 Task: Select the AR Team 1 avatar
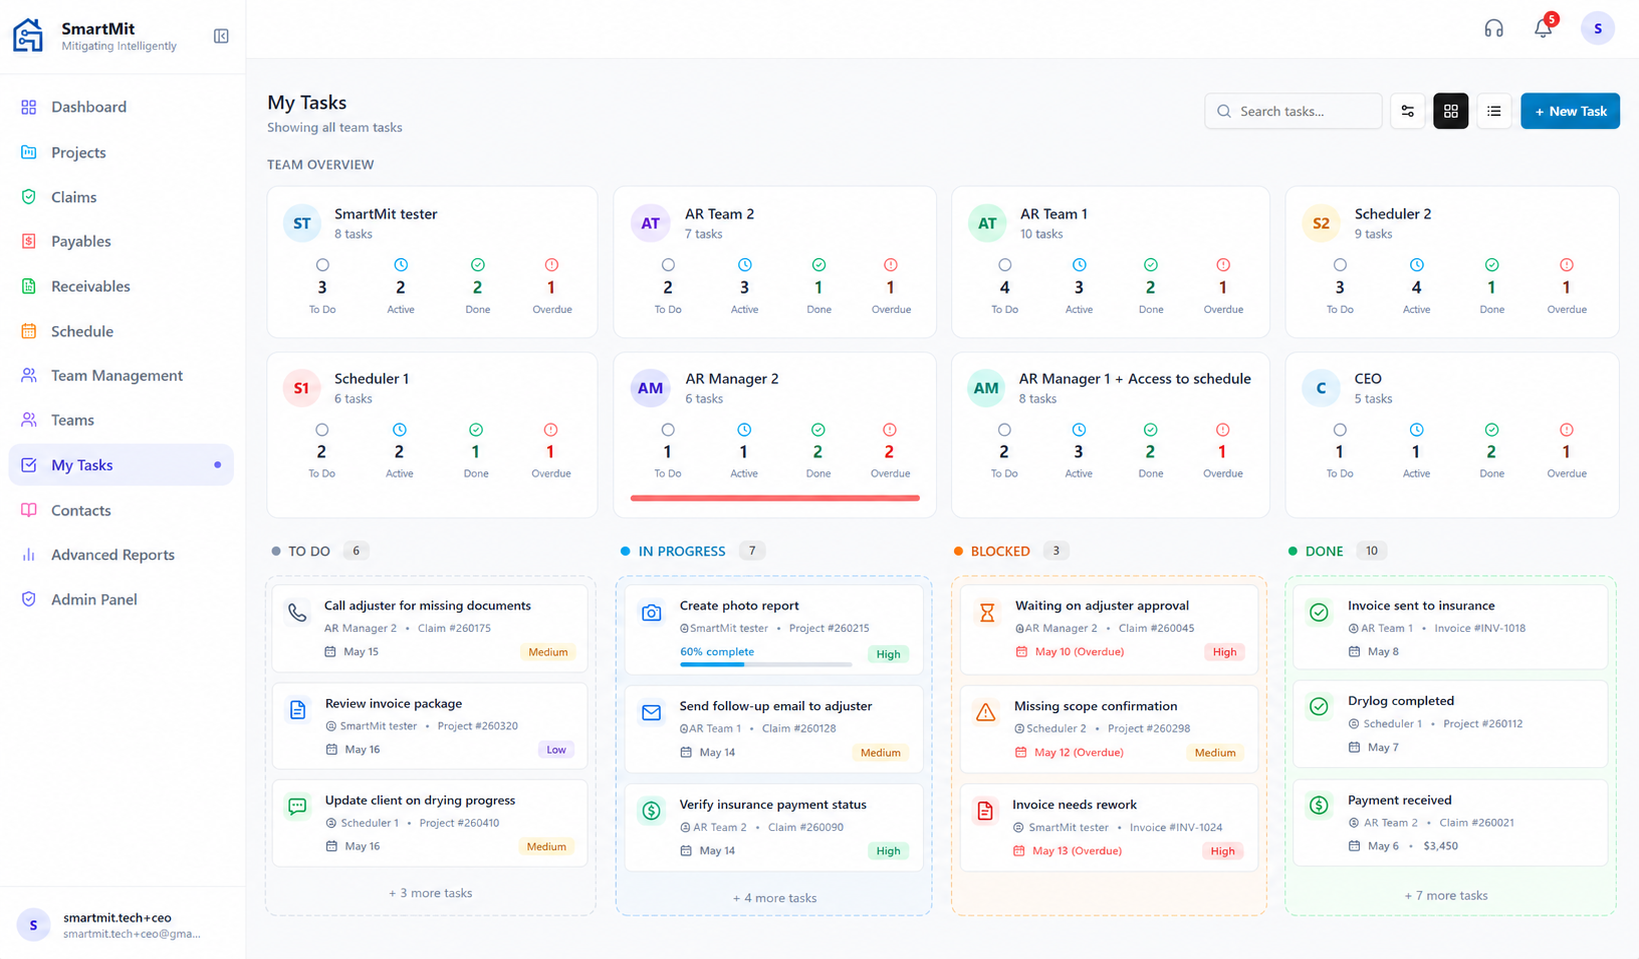(987, 223)
